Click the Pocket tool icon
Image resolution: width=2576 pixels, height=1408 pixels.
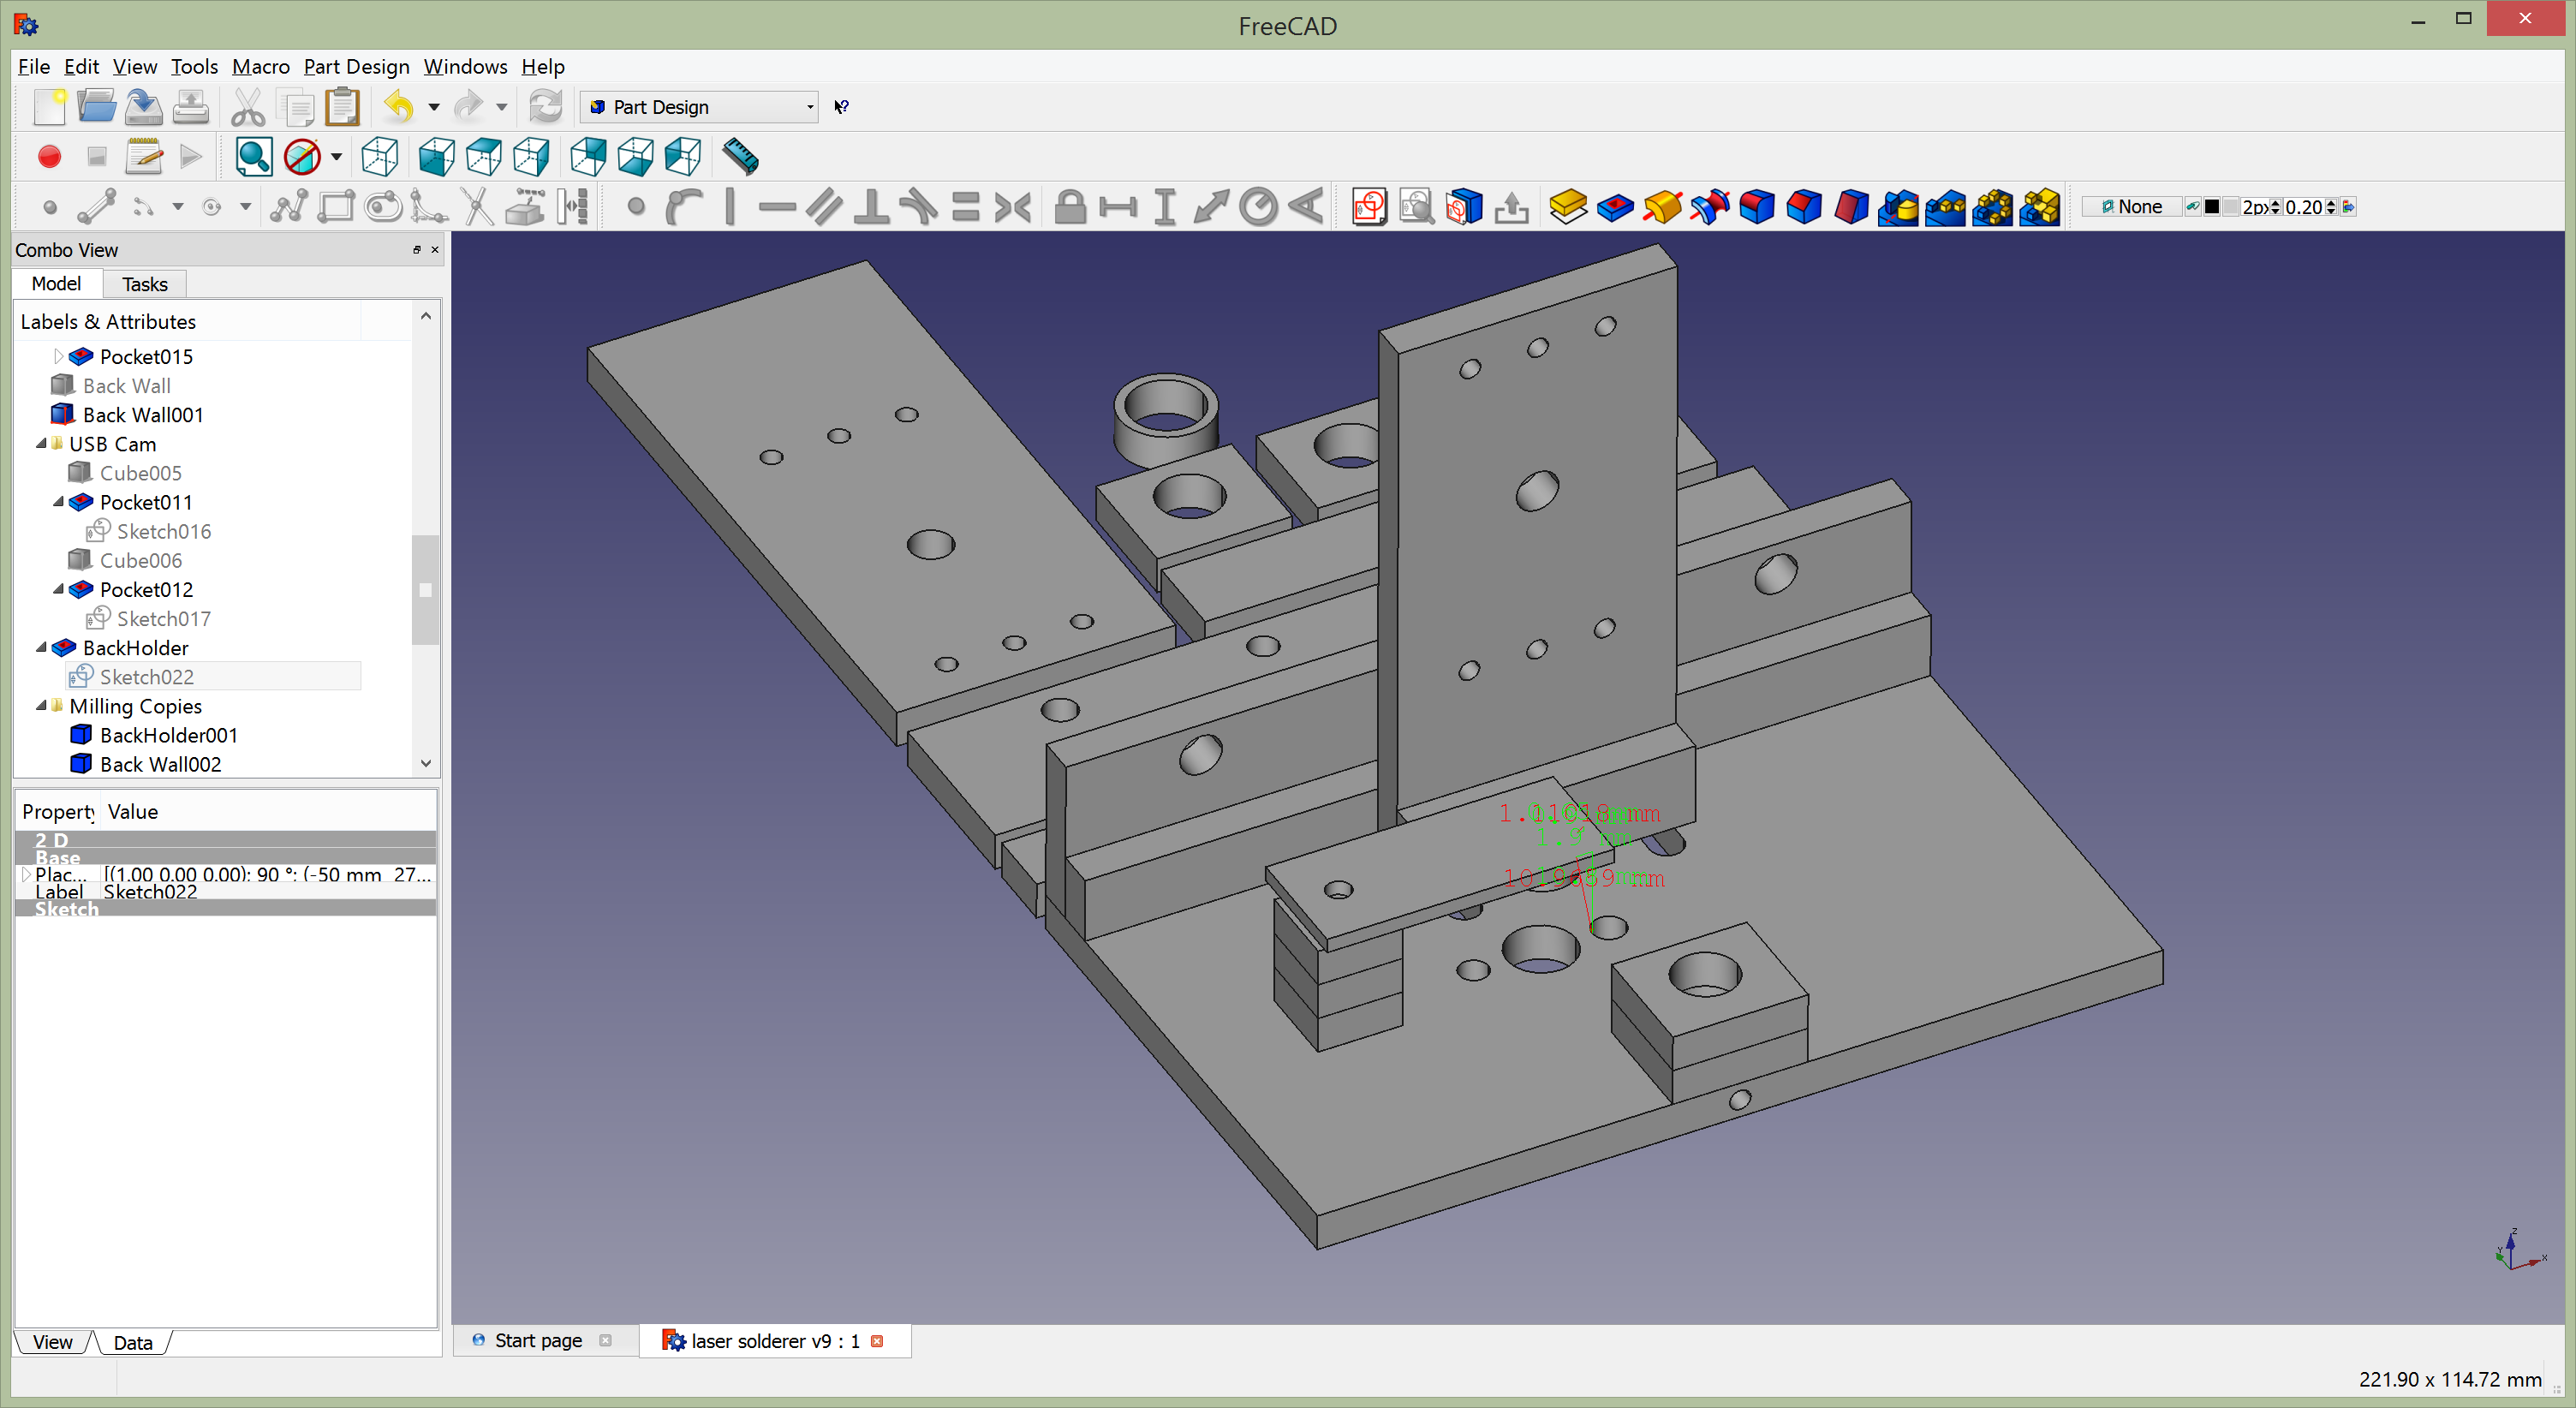coord(1615,207)
